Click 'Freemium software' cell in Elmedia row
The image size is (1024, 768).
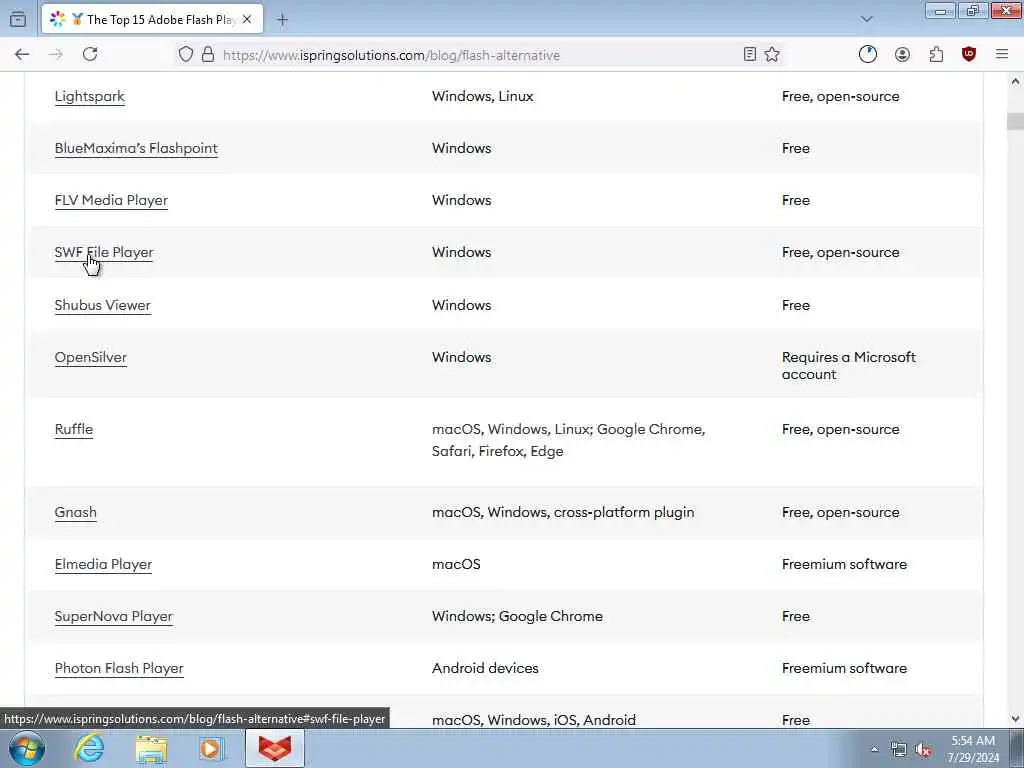tap(844, 564)
